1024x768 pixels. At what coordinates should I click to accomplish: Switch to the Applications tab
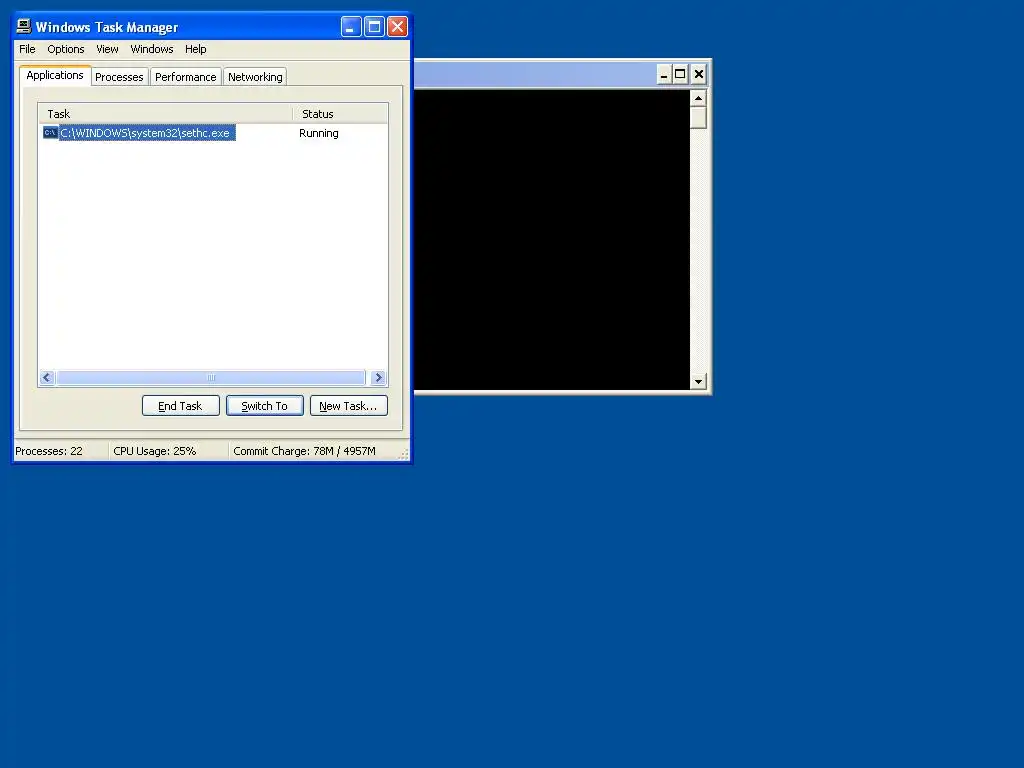pos(55,75)
